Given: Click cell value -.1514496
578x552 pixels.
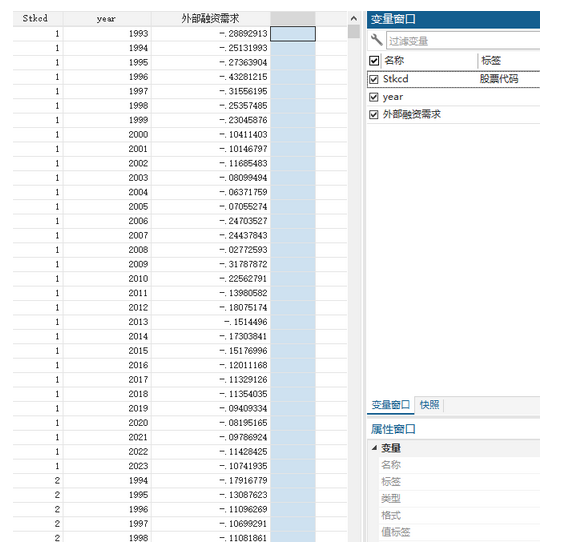Looking at the screenshot, I should point(246,322).
